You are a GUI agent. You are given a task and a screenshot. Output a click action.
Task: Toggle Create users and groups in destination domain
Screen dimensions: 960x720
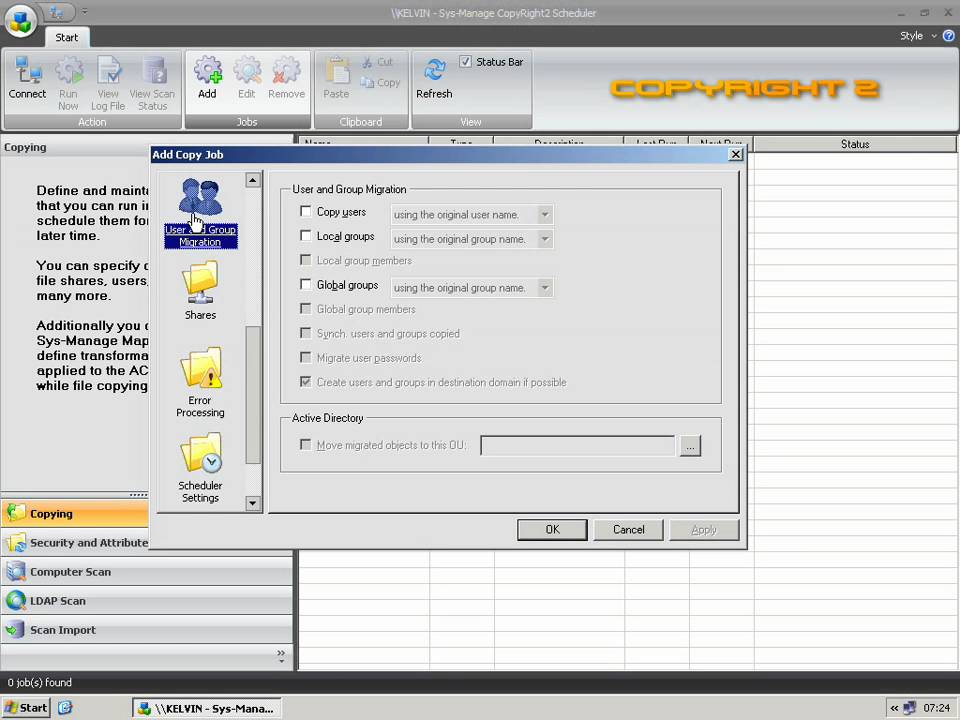306,381
